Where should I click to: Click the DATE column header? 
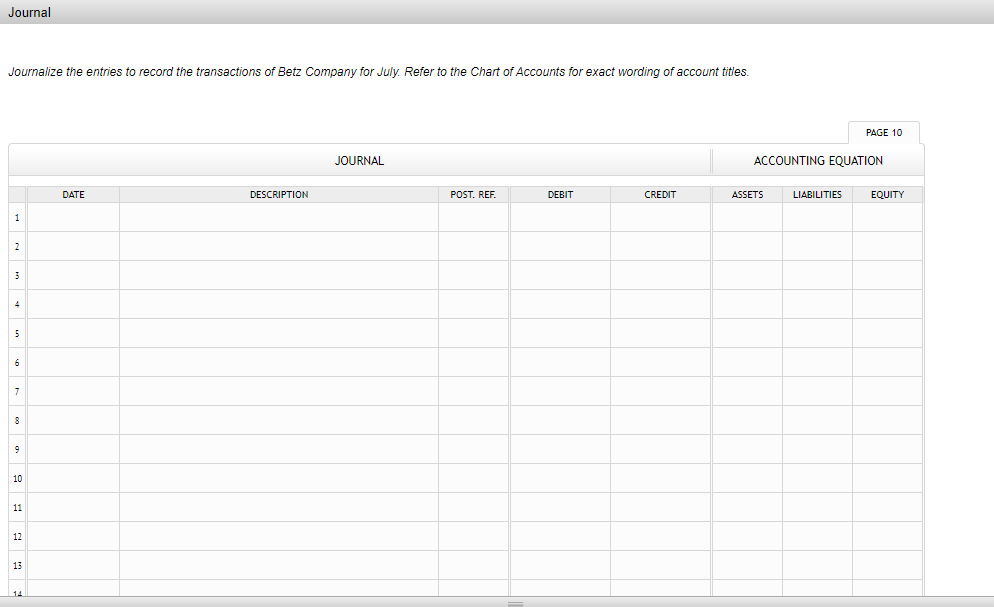coord(73,194)
